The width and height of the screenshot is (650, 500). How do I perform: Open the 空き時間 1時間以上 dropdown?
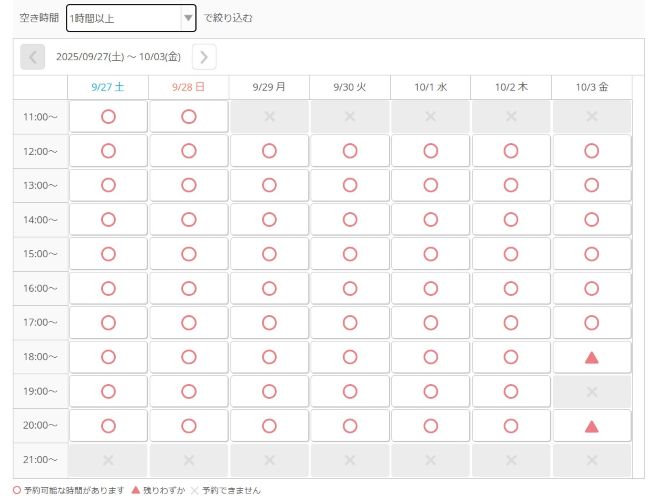coord(130,18)
